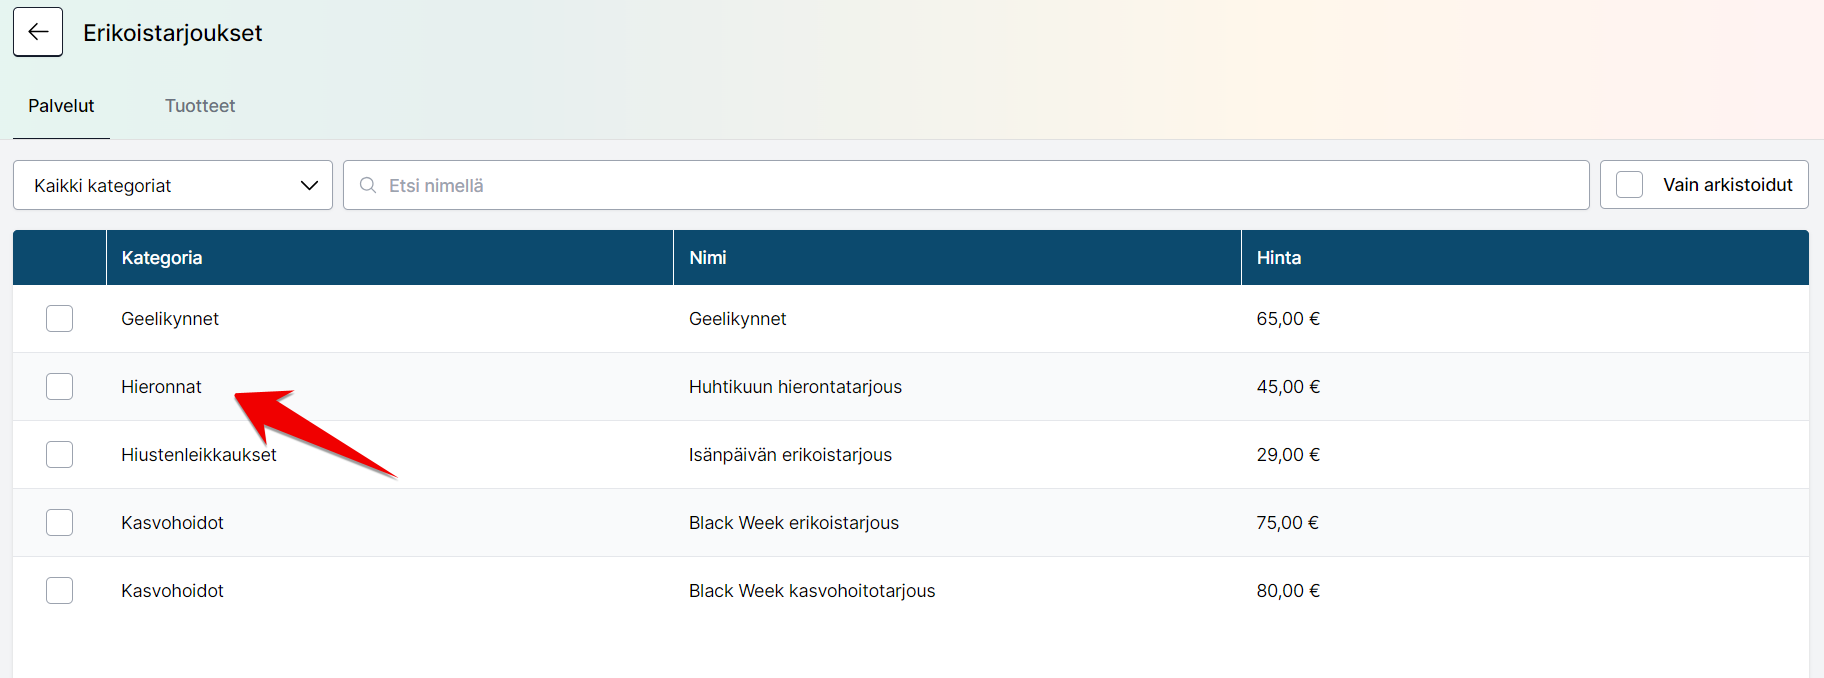
Task: Switch to the Tuotteet tab
Action: pos(200,106)
